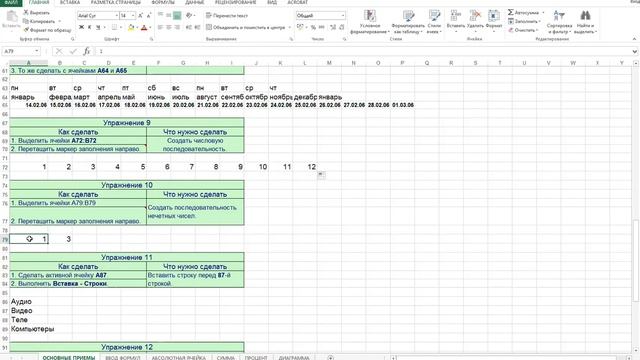640x360 pixels.
Task: Open the РАЗМЕТКА СТРАНИЦЫ ribbon tab
Action: 115,2
